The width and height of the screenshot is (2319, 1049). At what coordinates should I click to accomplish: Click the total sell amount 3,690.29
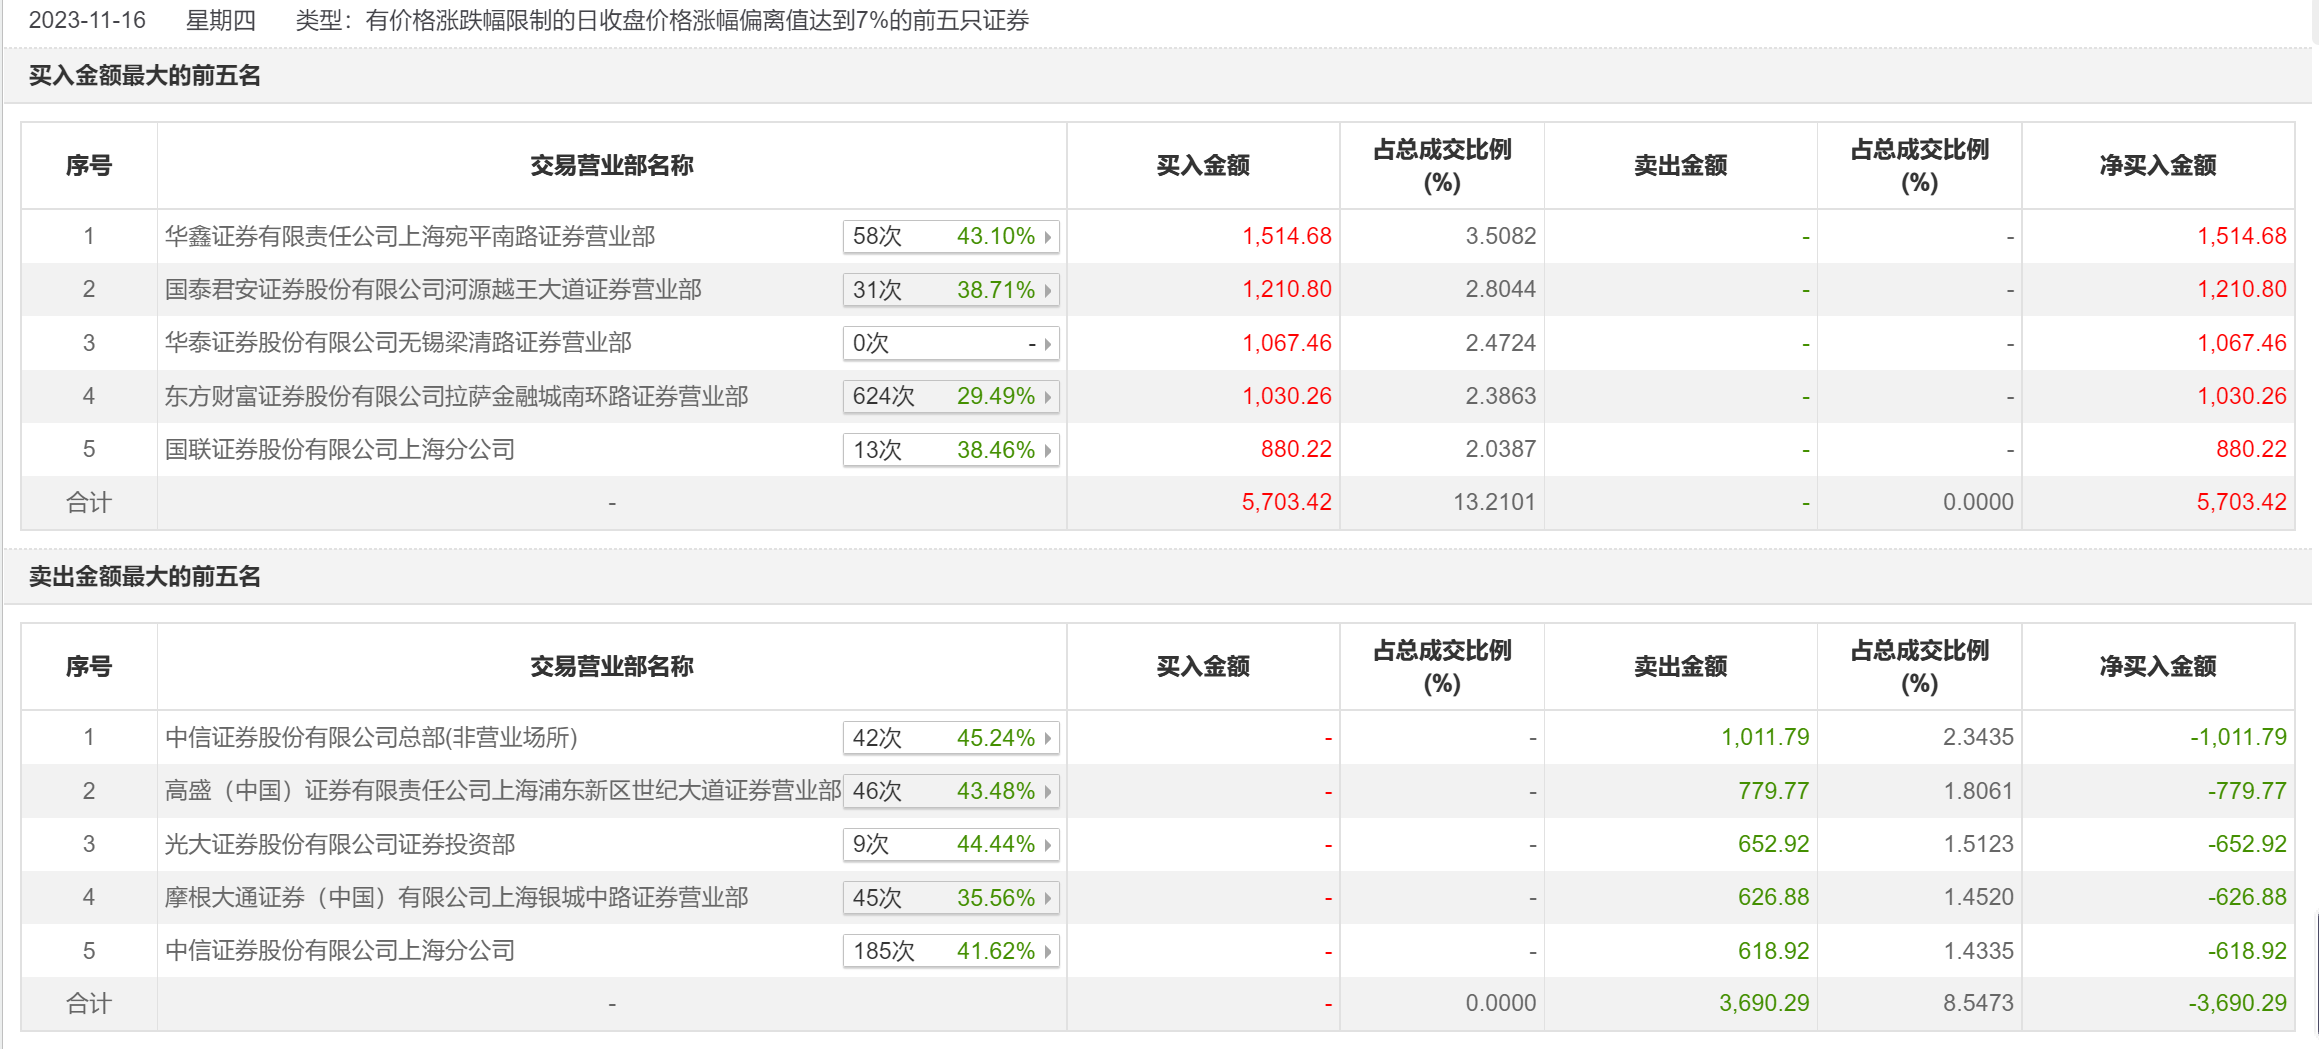click(x=1764, y=1004)
